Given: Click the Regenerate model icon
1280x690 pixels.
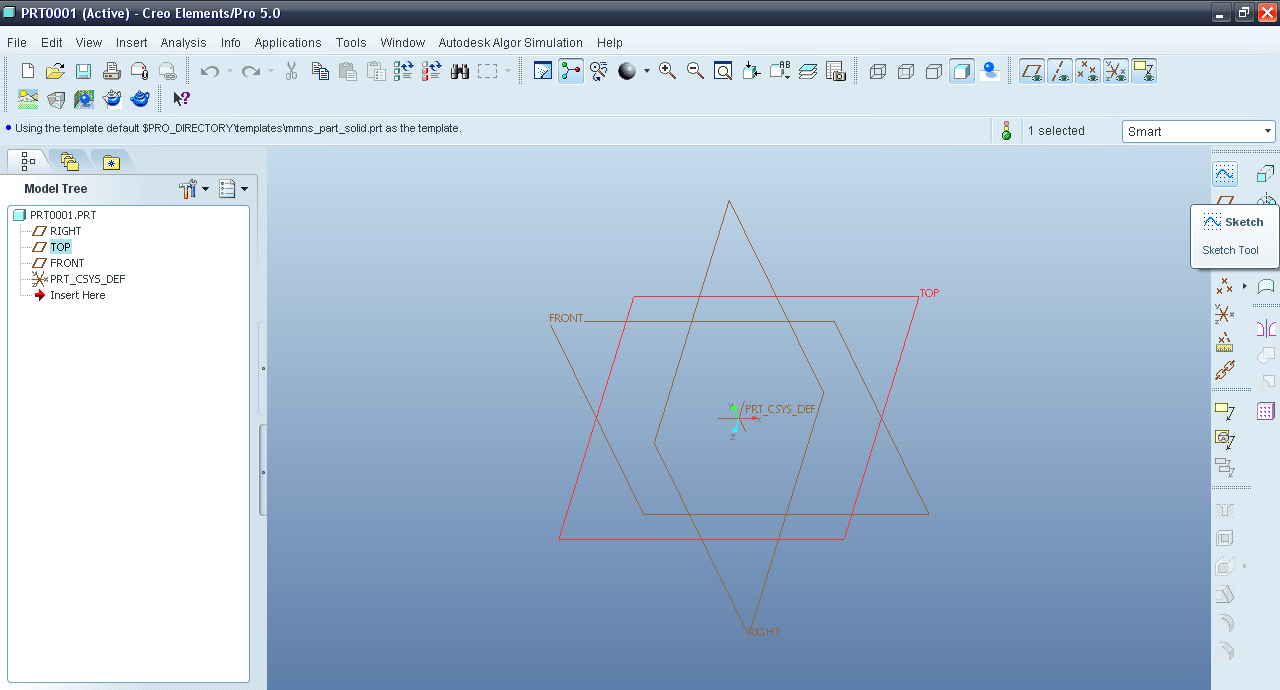Looking at the screenshot, I should point(404,71).
